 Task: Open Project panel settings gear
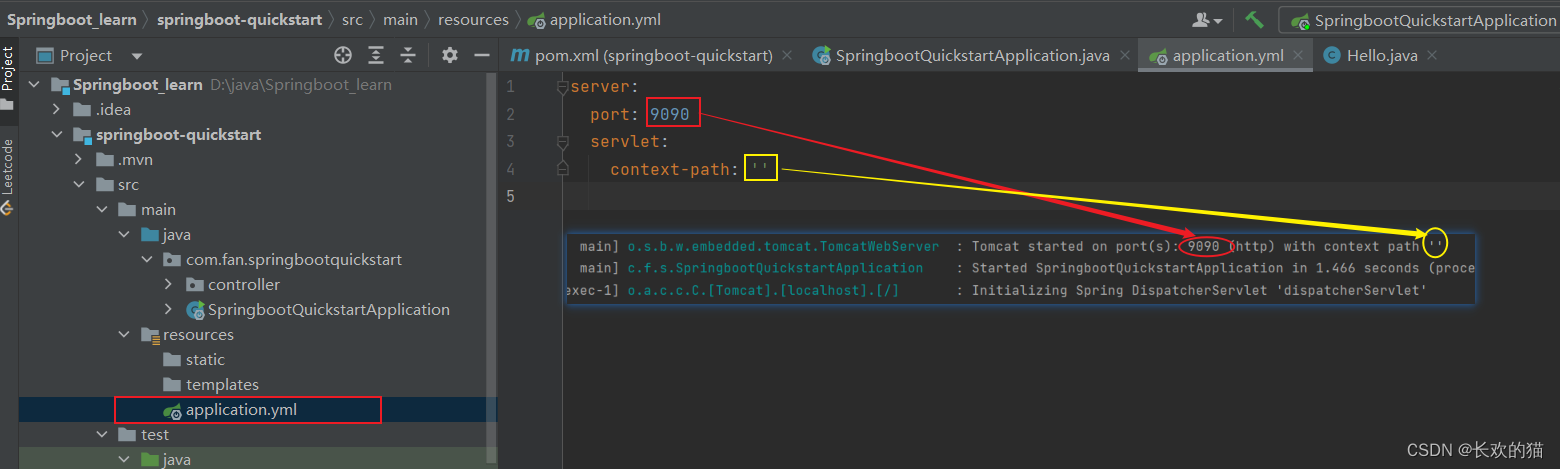450,55
